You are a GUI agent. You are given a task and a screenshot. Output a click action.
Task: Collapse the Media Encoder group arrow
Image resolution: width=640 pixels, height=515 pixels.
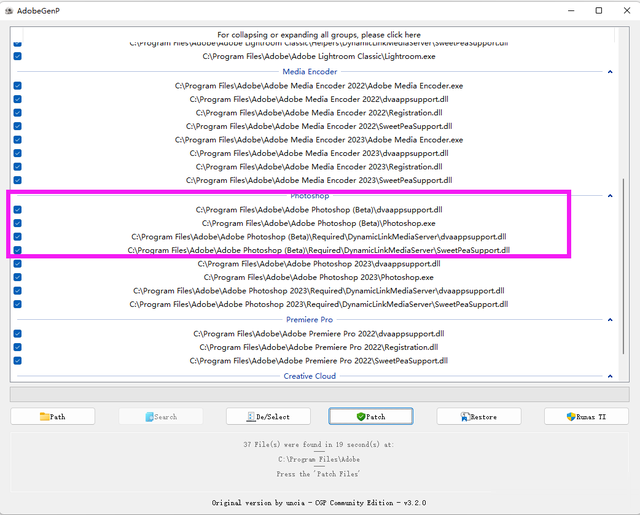click(x=610, y=72)
